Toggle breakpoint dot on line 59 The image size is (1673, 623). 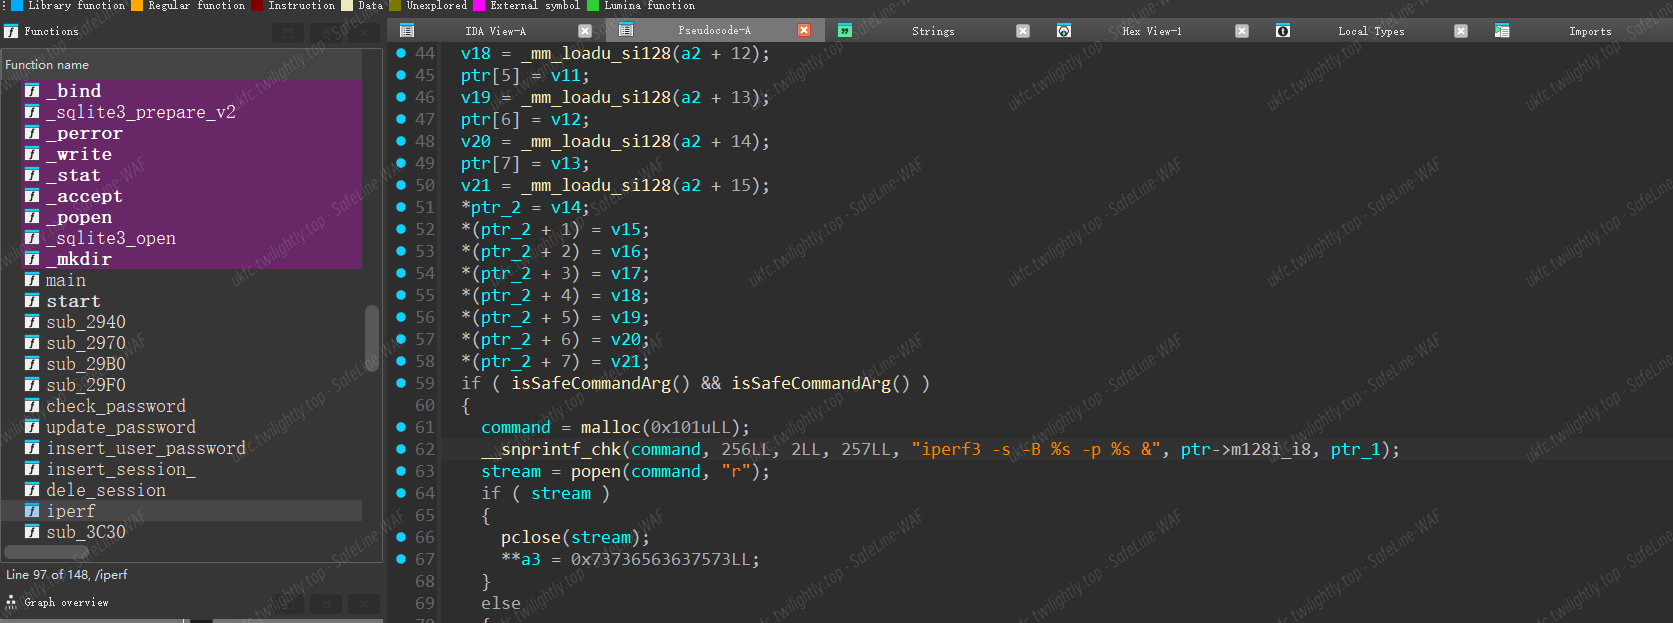[401, 383]
